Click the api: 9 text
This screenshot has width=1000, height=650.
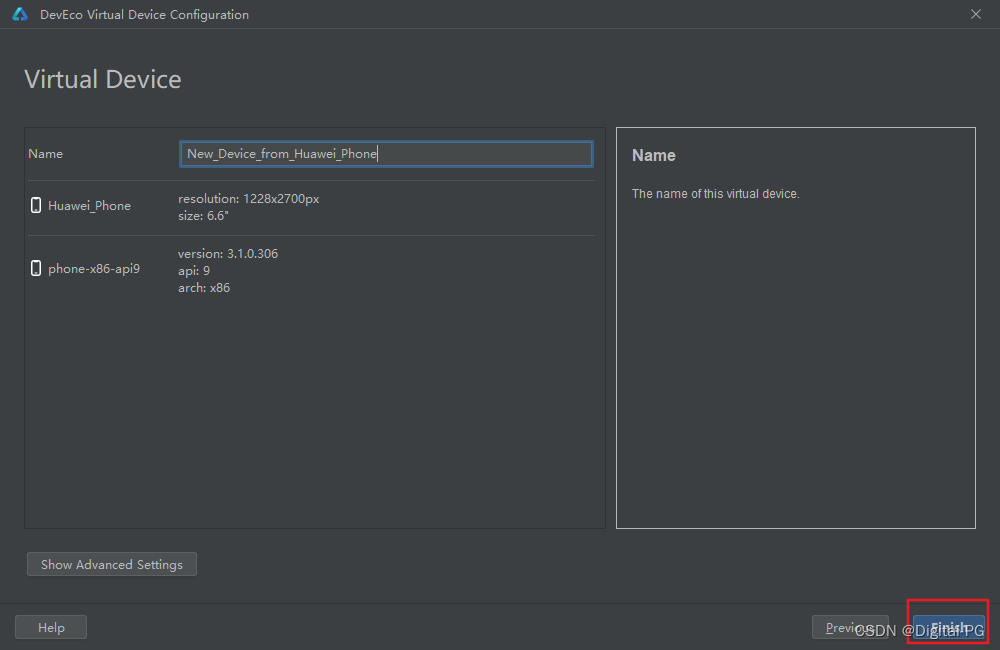pos(194,270)
